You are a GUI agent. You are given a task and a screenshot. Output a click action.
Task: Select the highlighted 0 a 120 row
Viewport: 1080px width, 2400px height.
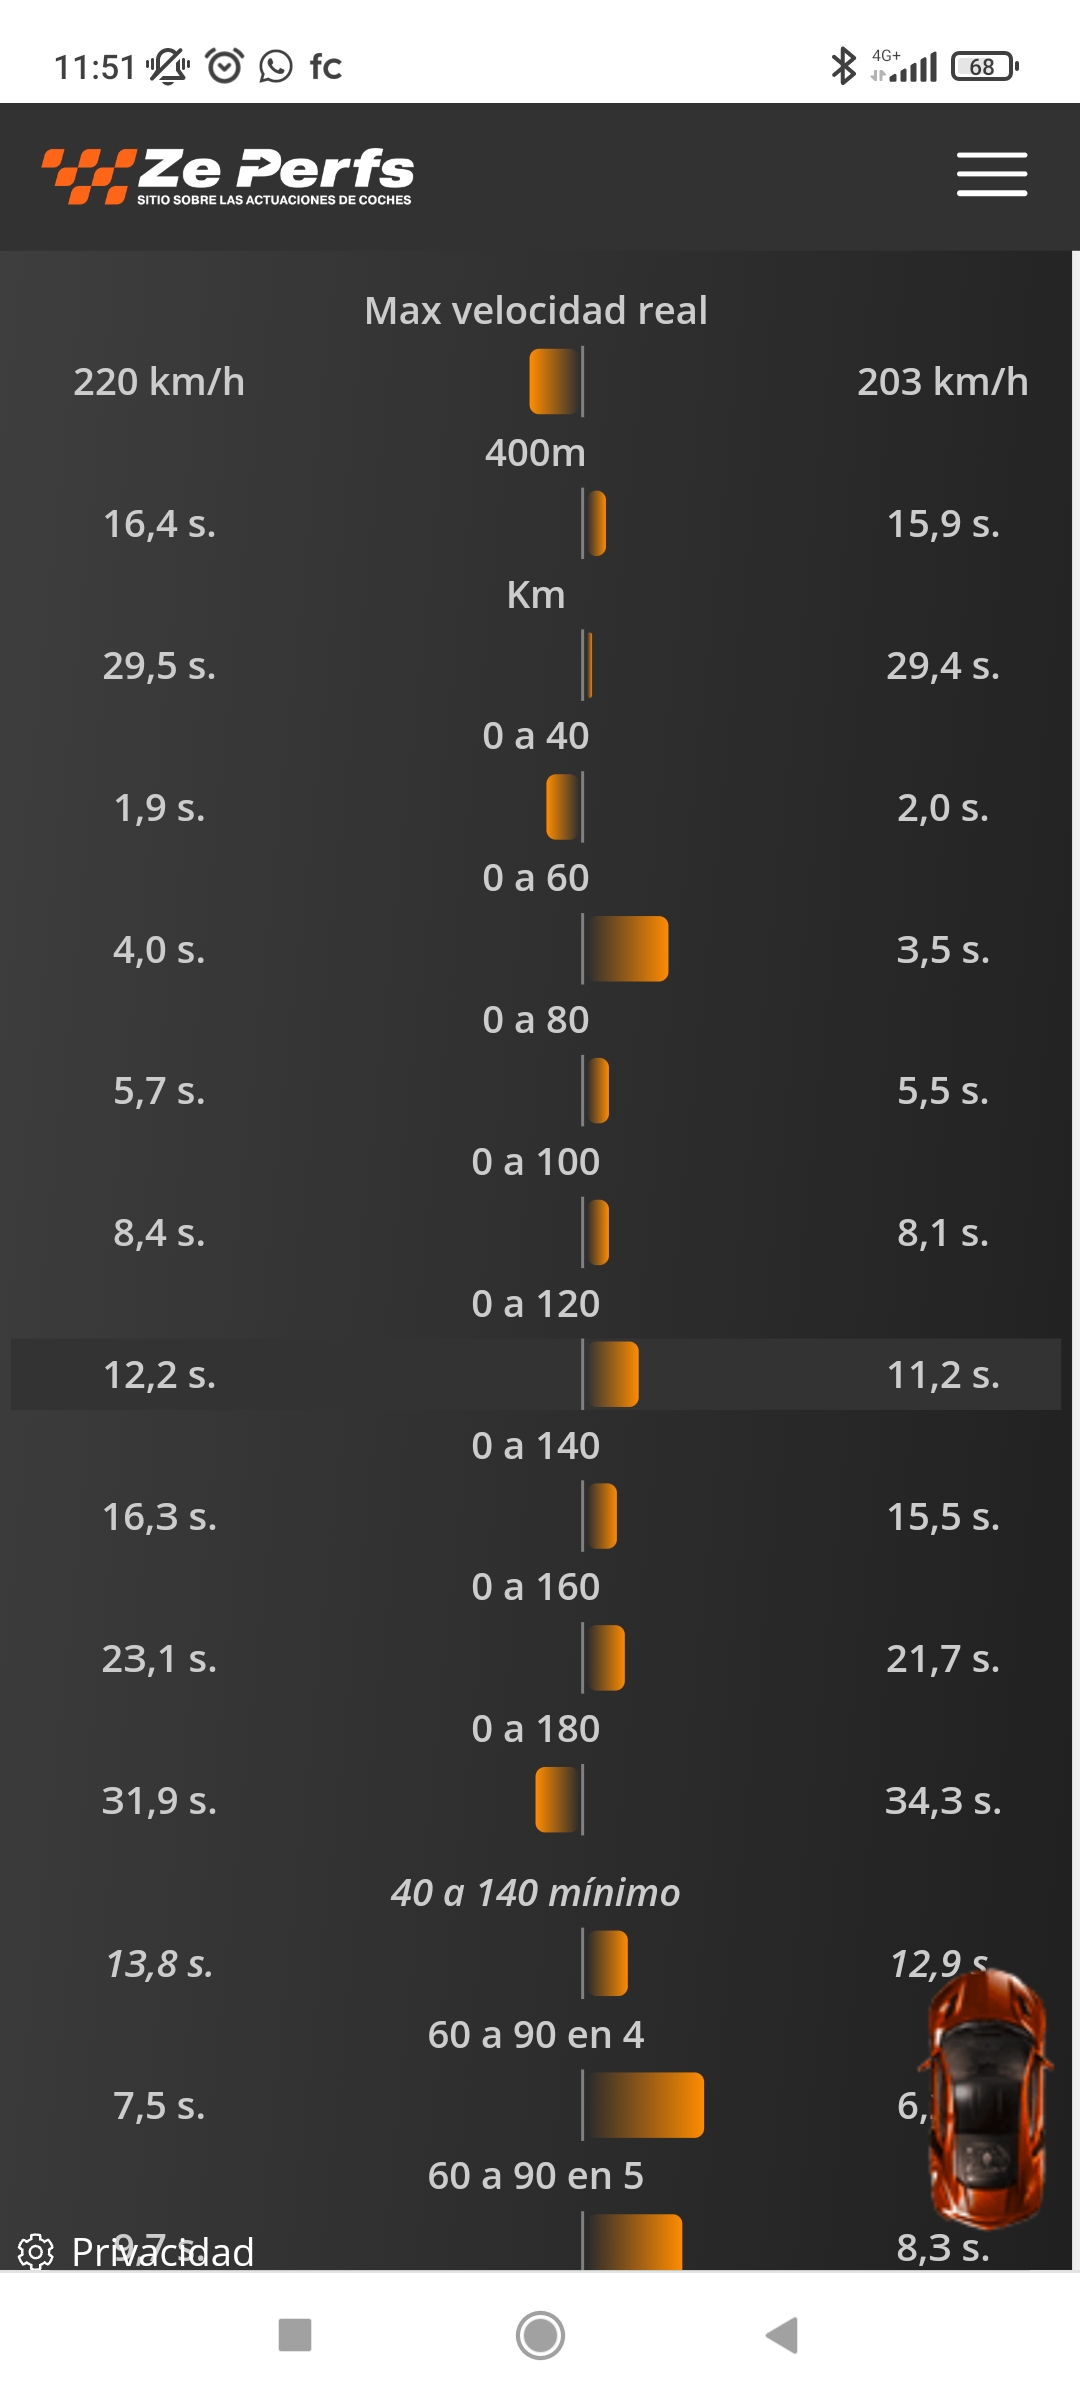pyautogui.click(x=536, y=1374)
